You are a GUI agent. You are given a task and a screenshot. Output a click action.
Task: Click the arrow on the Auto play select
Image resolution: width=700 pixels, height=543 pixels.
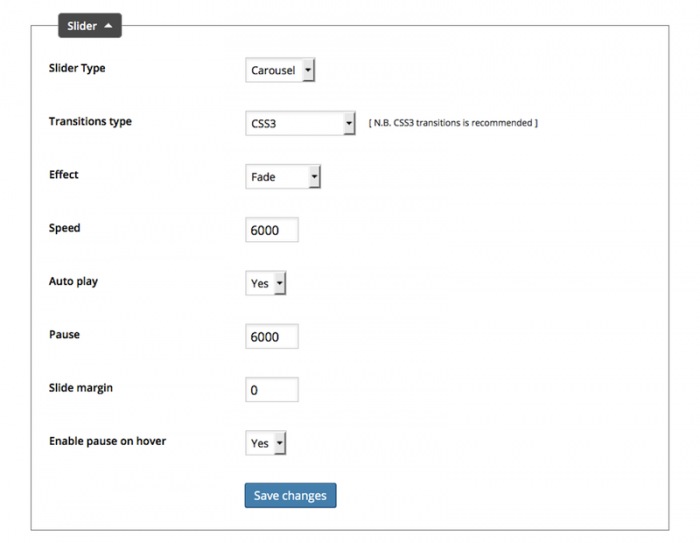(279, 283)
